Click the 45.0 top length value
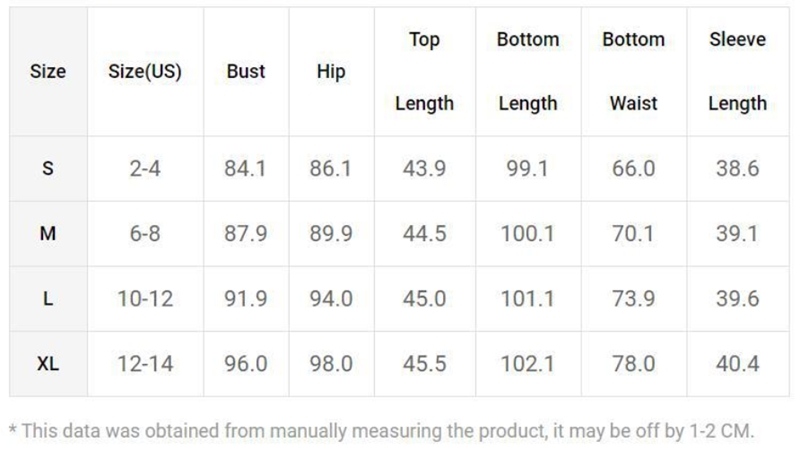The height and width of the screenshot is (450, 800). 424,299
